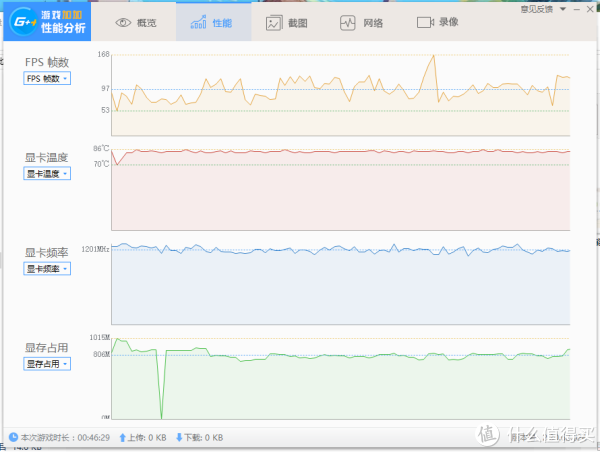
Task: Click the clock icon beside game duration
Action: pos(13,437)
